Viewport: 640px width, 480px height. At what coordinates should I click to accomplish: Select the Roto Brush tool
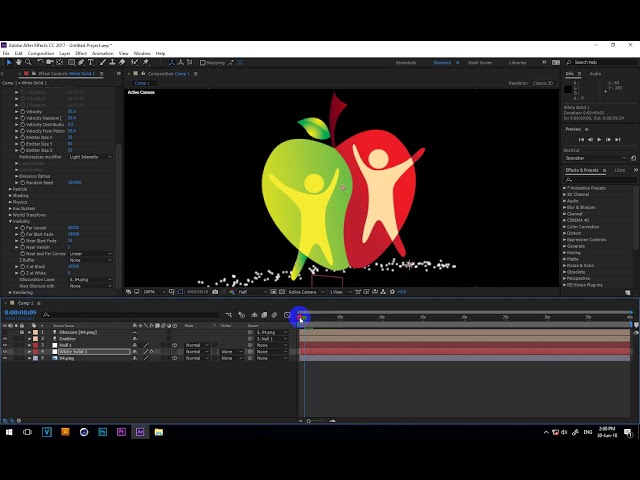(x=134, y=62)
